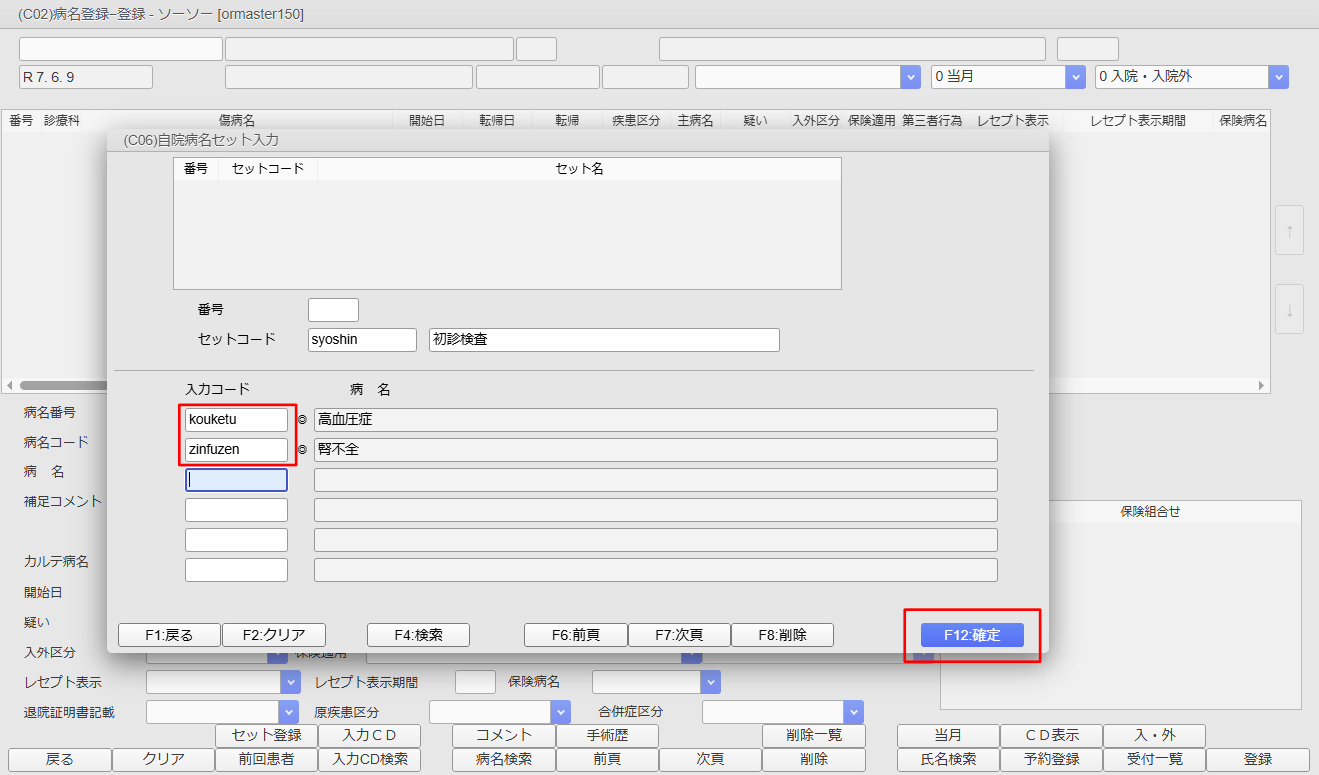
Task: Click the 番号 input box in the dialog
Action: click(x=333, y=310)
